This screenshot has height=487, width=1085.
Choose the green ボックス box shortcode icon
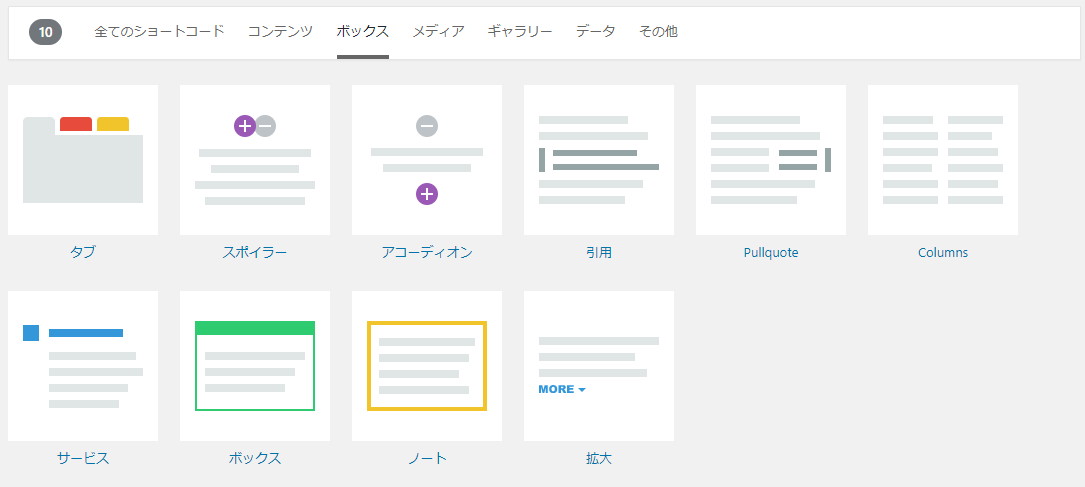click(255, 366)
